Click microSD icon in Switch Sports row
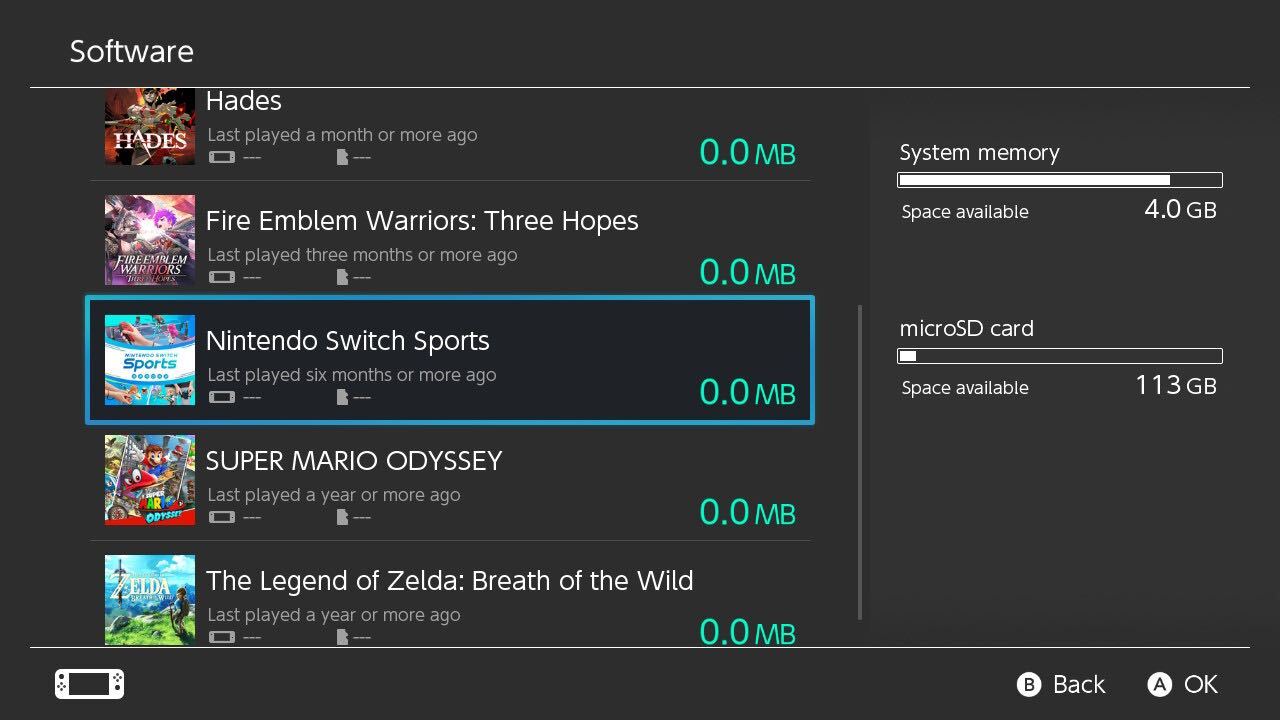This screenshot has width=1280, height=720. (342, 397)
